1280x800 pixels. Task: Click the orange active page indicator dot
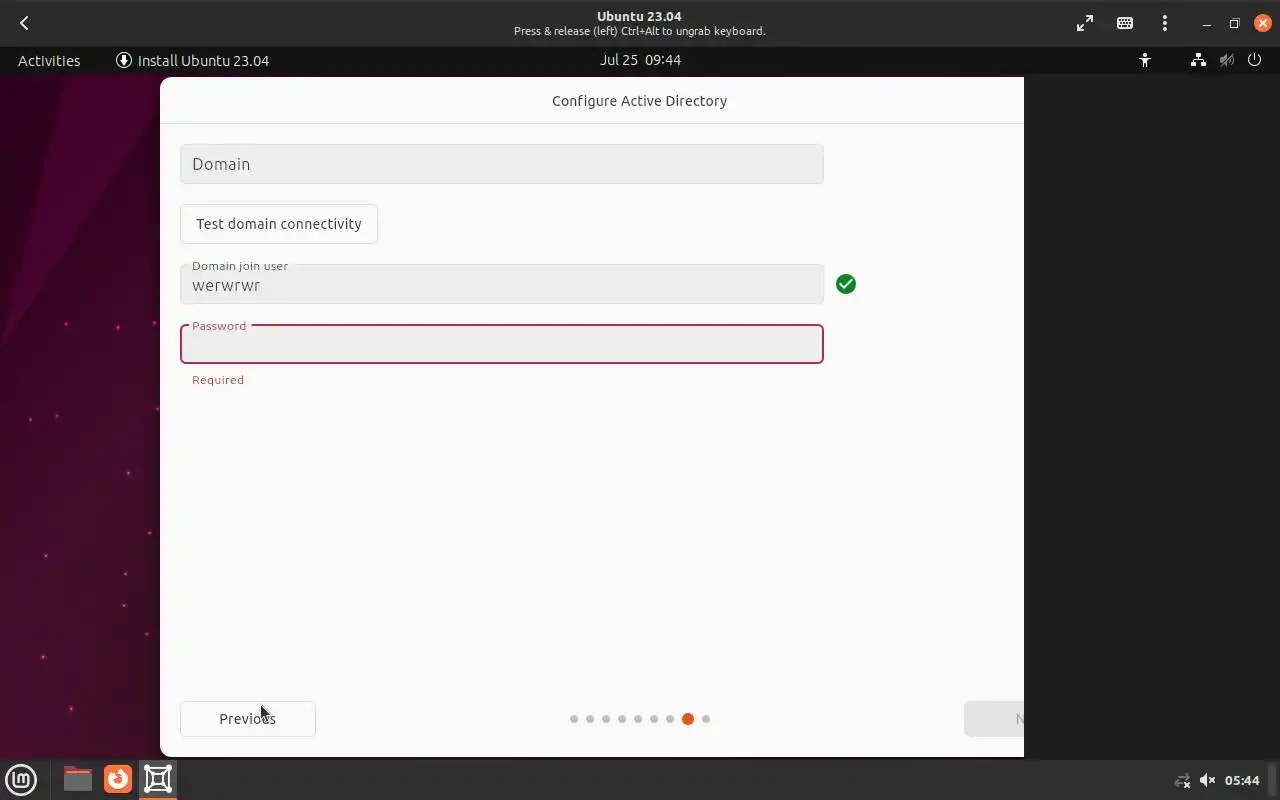[688, 719]
